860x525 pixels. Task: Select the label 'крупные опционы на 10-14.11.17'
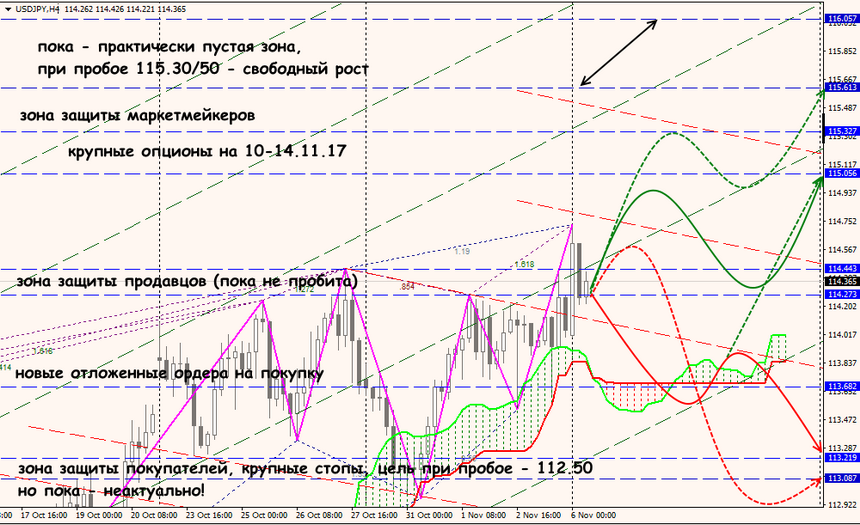pyautogui.click(x=207, y=151)
